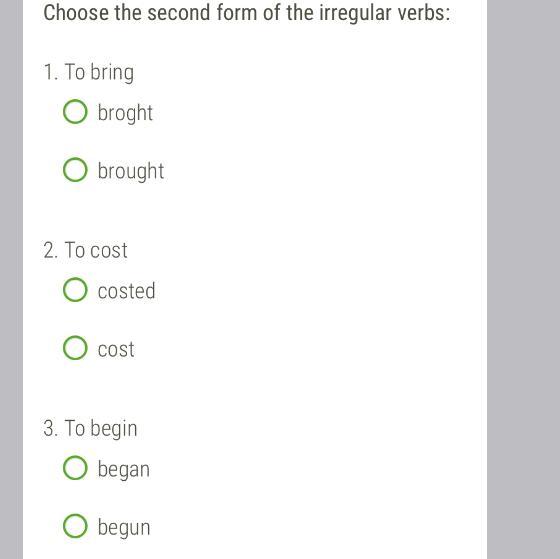
Task: Click the 'begun' option label text
Action: point(124,528)
